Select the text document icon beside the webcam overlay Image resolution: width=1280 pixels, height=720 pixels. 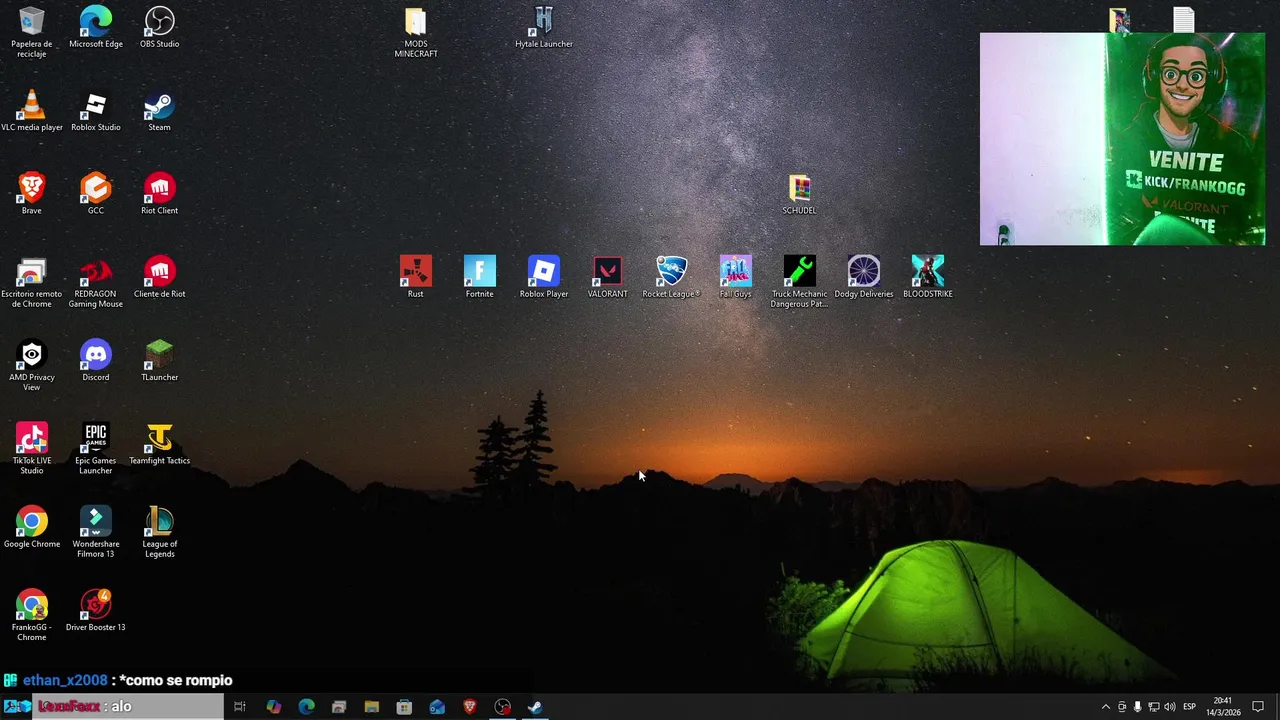(x=1184, y=20)
